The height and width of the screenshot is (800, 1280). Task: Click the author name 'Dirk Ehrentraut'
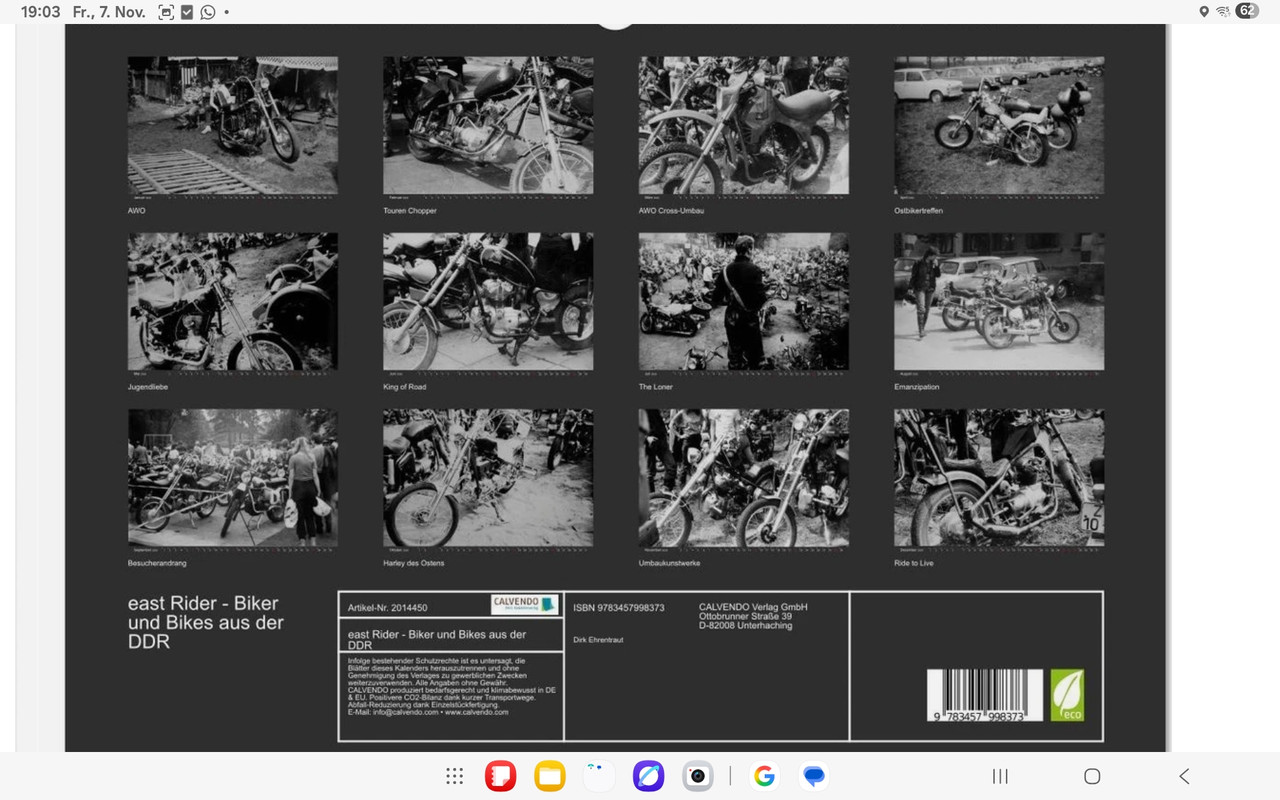(x=598, y=639)
